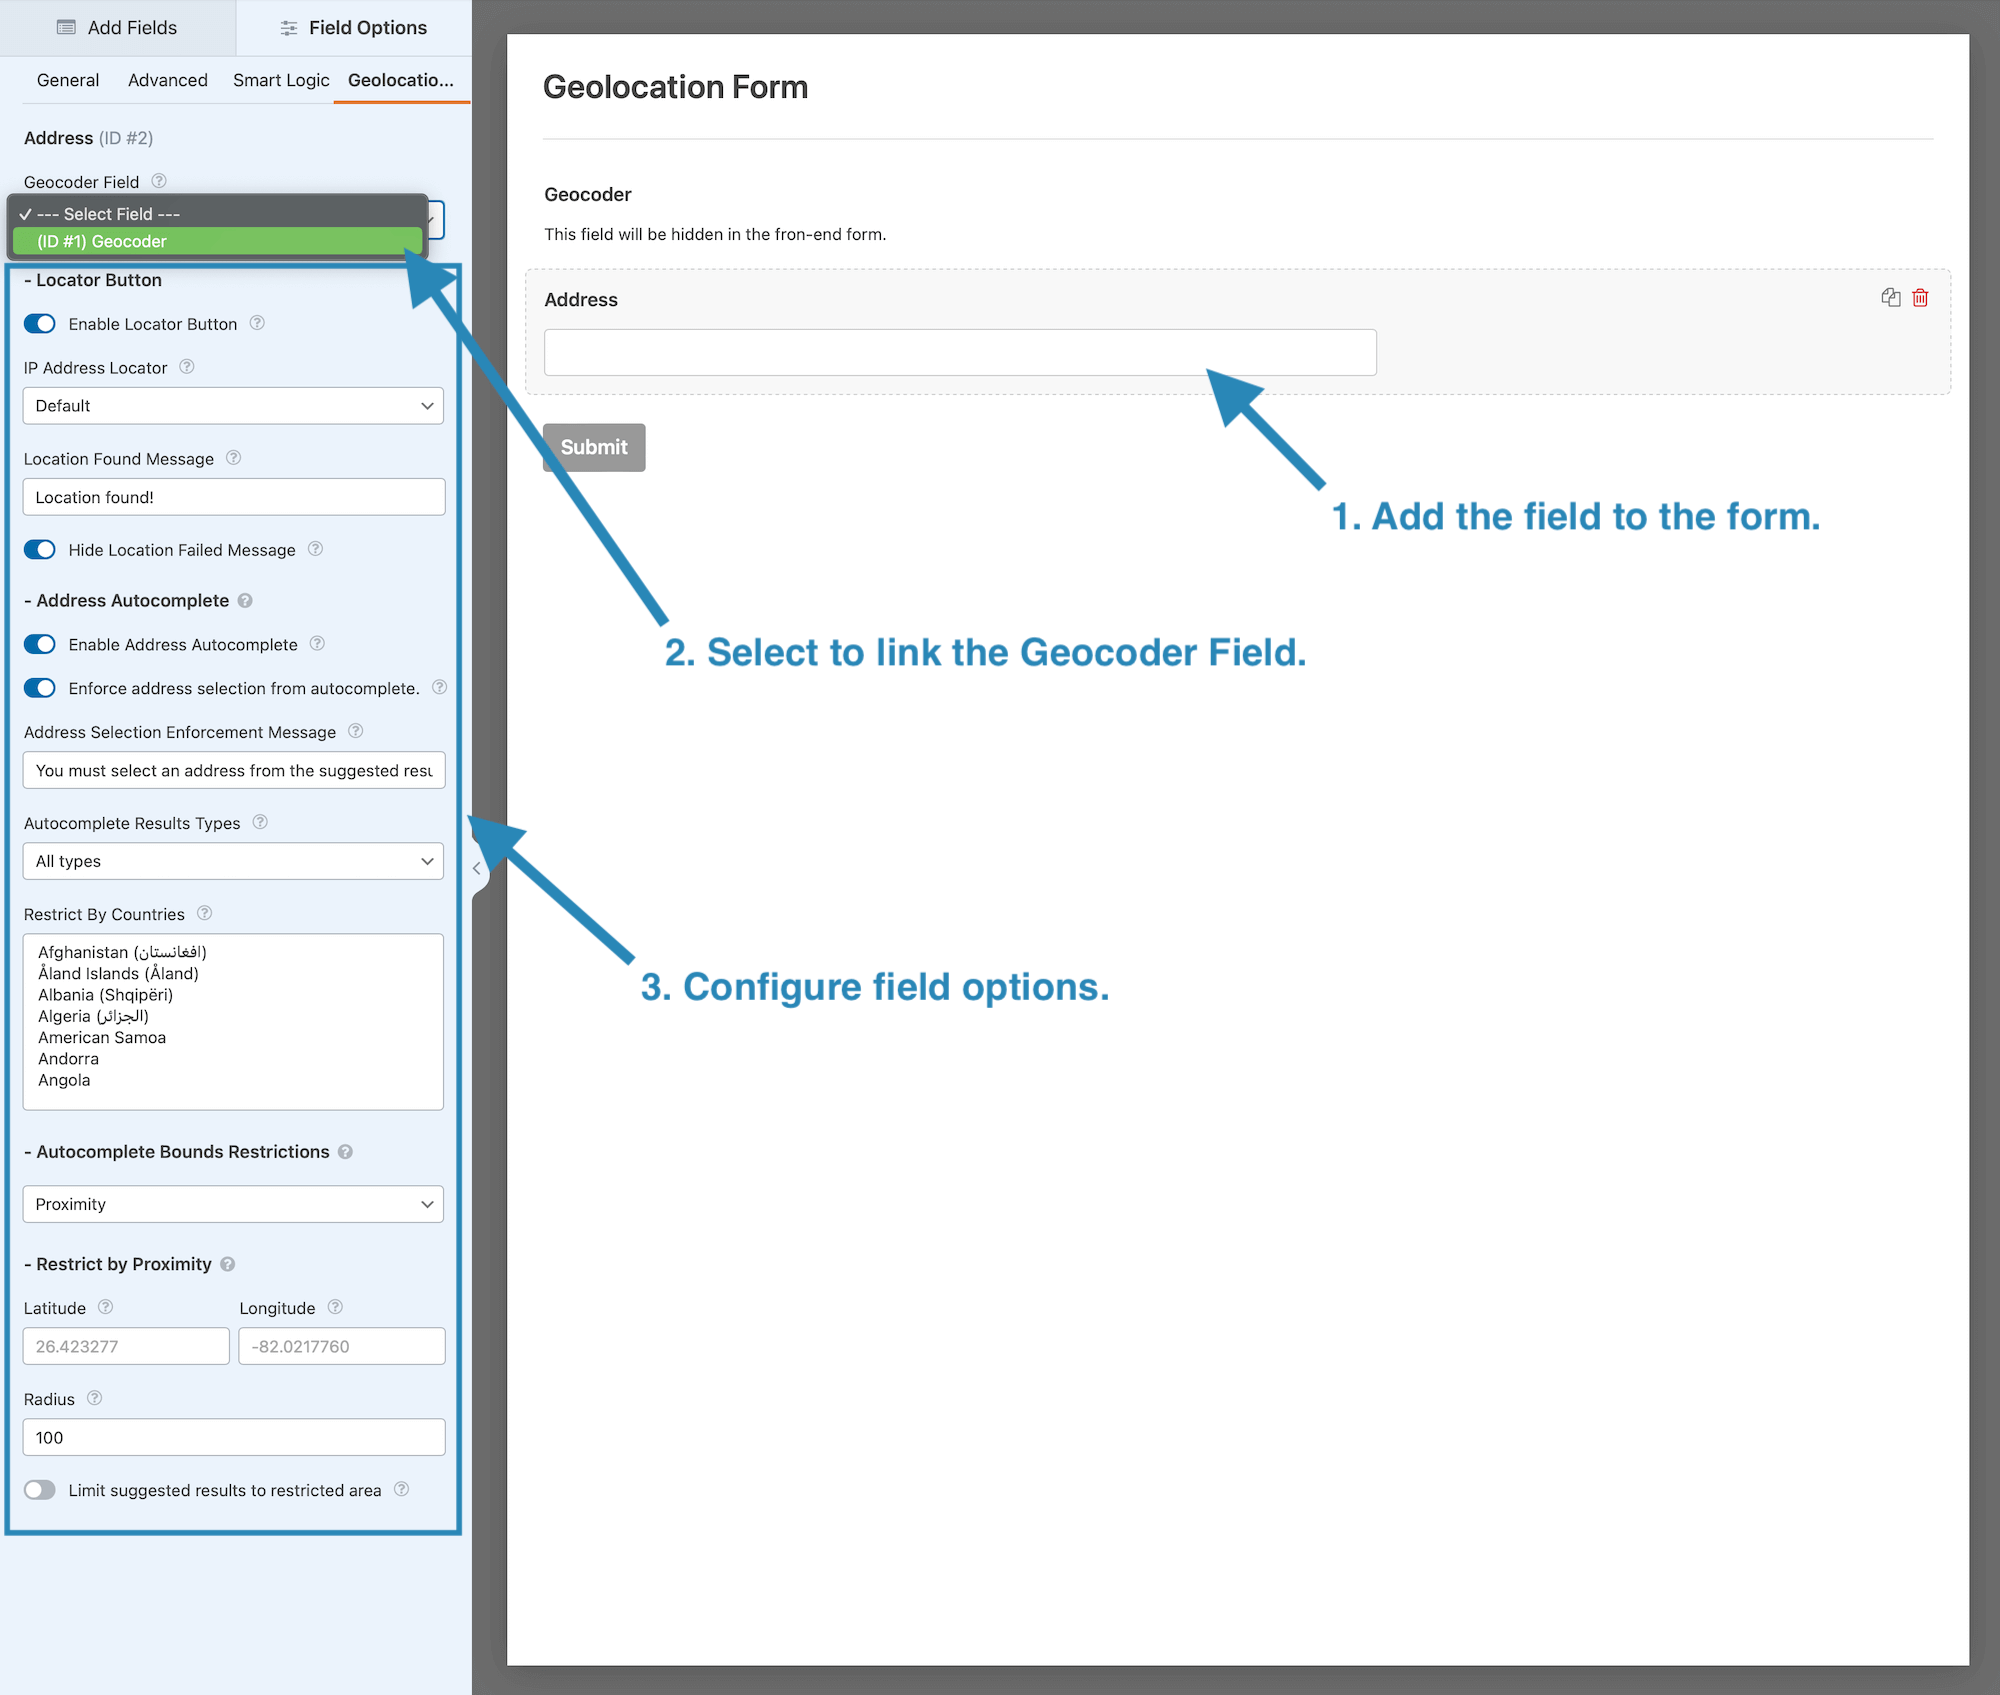Click the Address text input in preview
This screenshot has height=1695, width=2000.
pos(960,352)
